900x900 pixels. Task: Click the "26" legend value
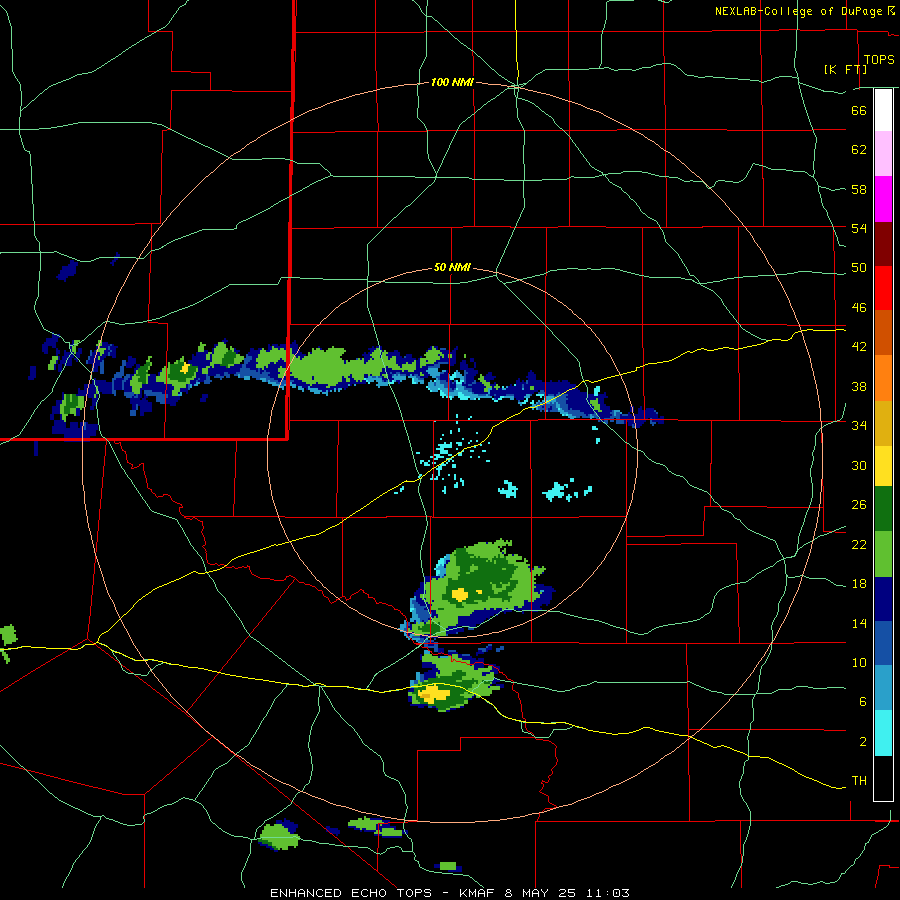[859, 505]
